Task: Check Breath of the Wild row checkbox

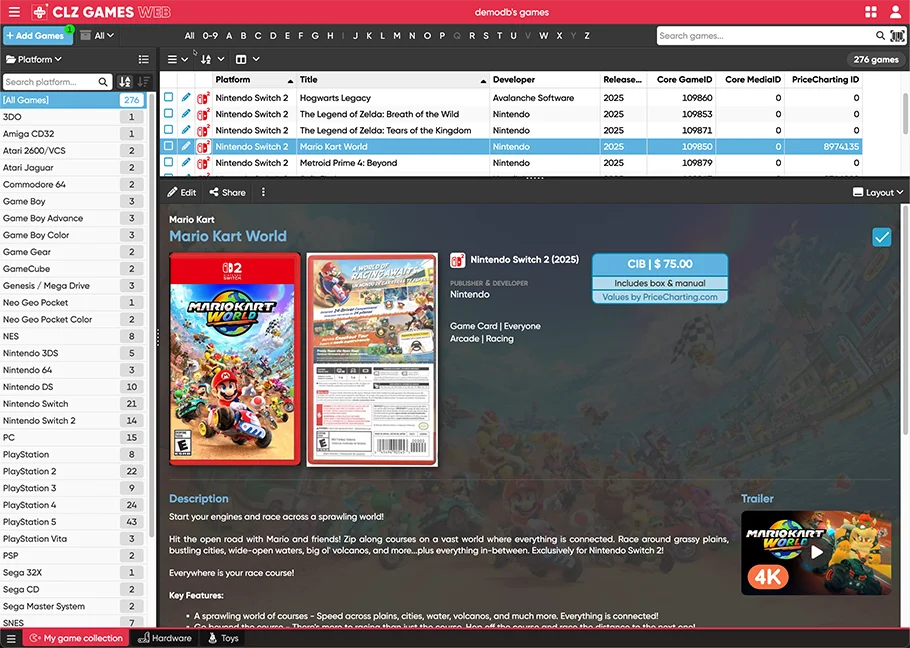Action: (x=168, y=113)
